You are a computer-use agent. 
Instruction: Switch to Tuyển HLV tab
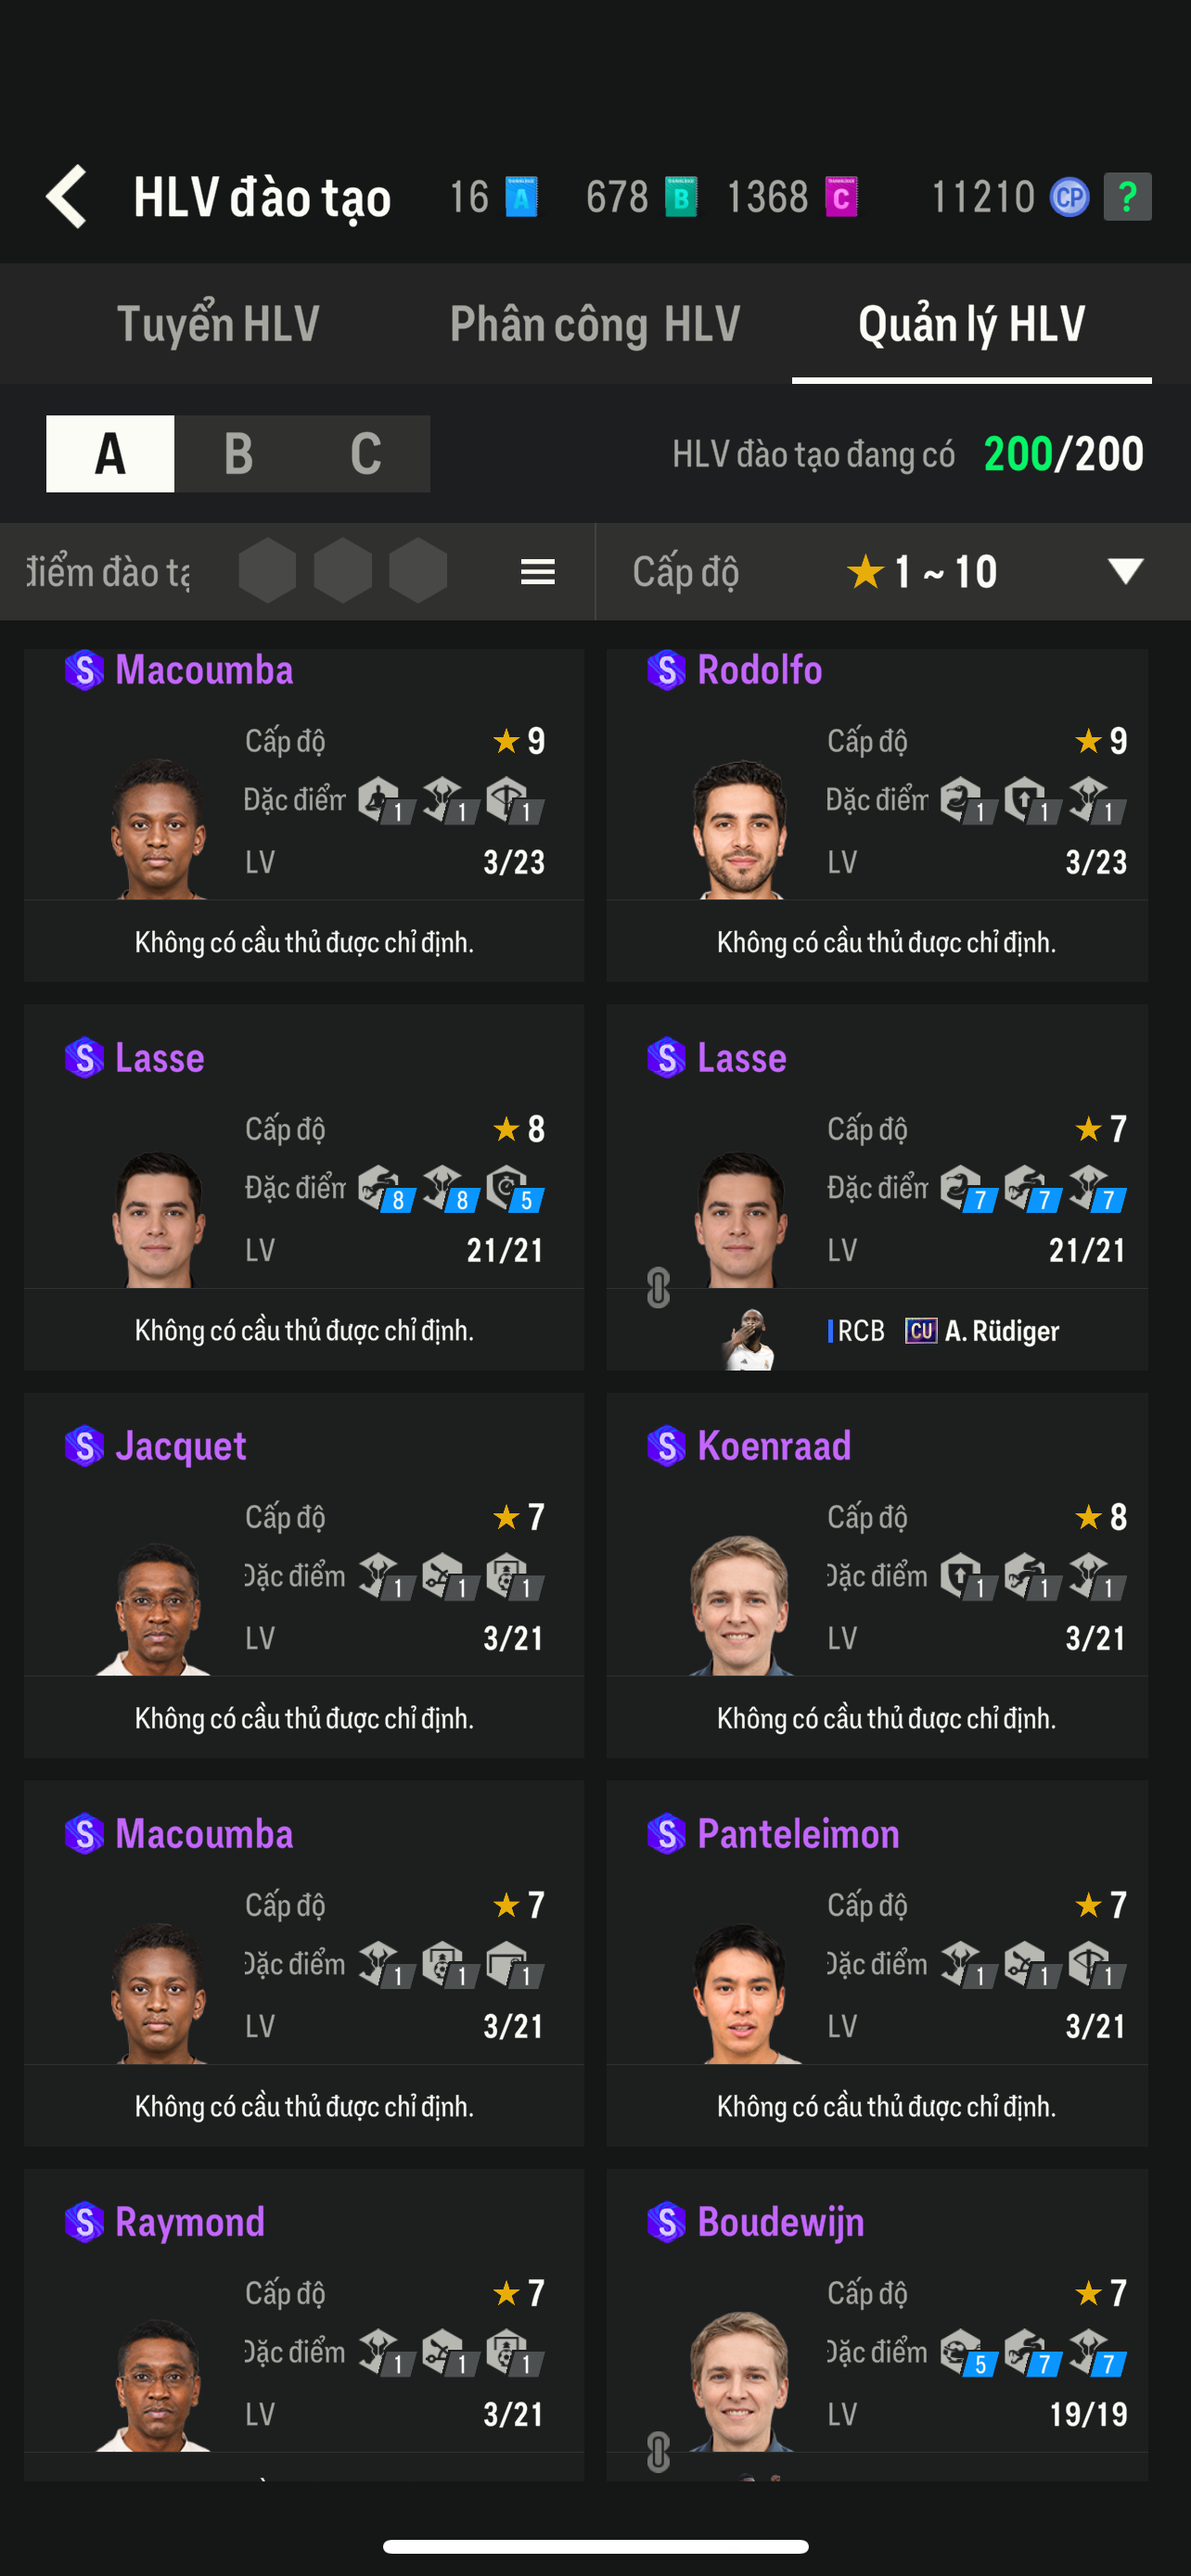tap(218, 324)
